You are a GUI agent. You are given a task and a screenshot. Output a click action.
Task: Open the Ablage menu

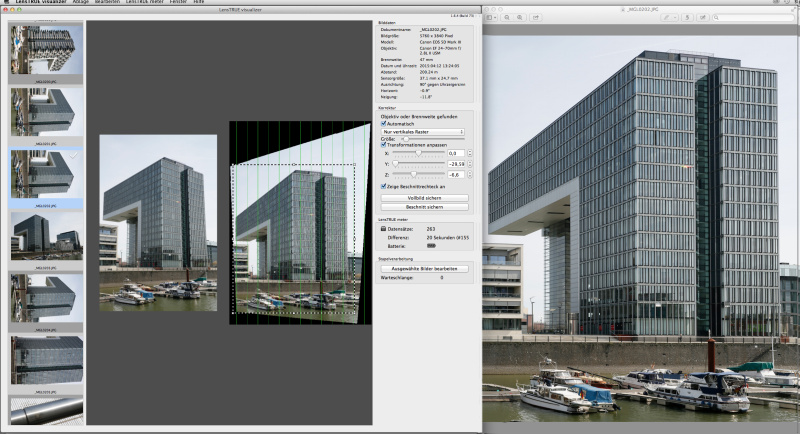(81, 2)
